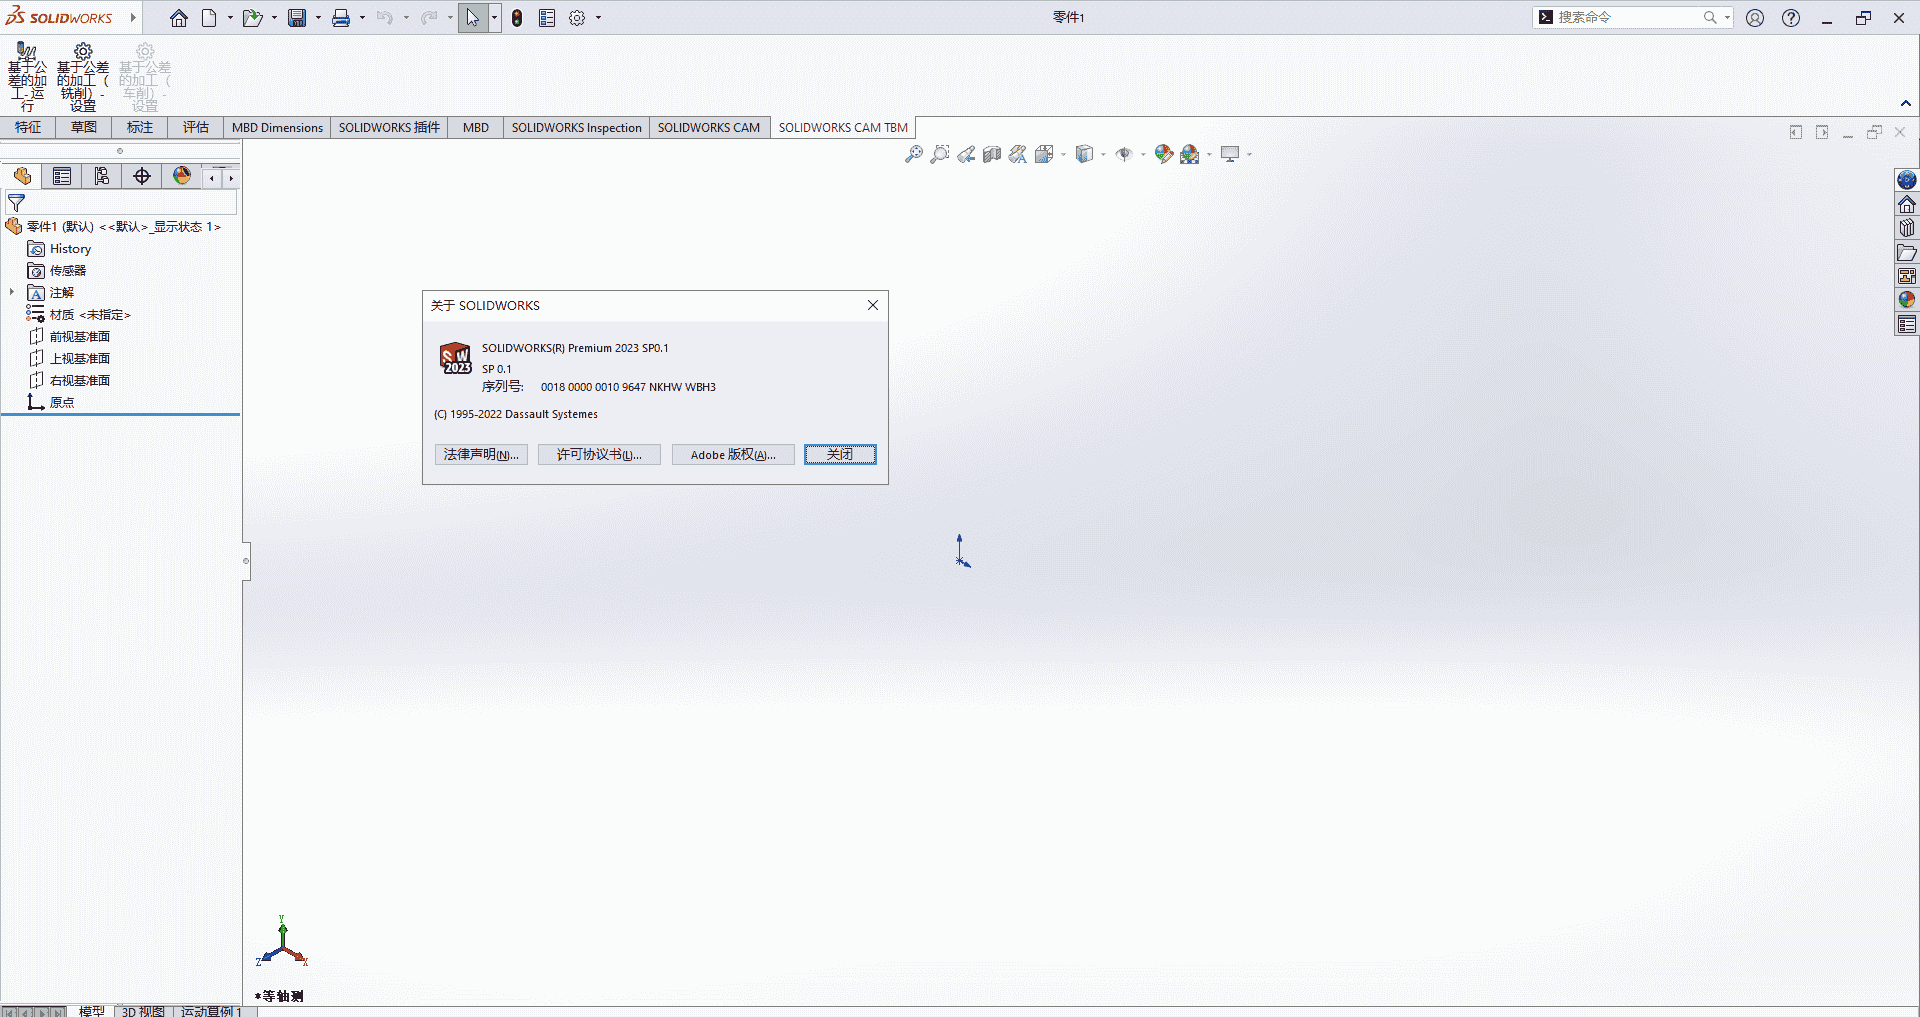Open Design Library icon in task pane
Screen dimensions: 1920x1017
[x=1907, y=228]
